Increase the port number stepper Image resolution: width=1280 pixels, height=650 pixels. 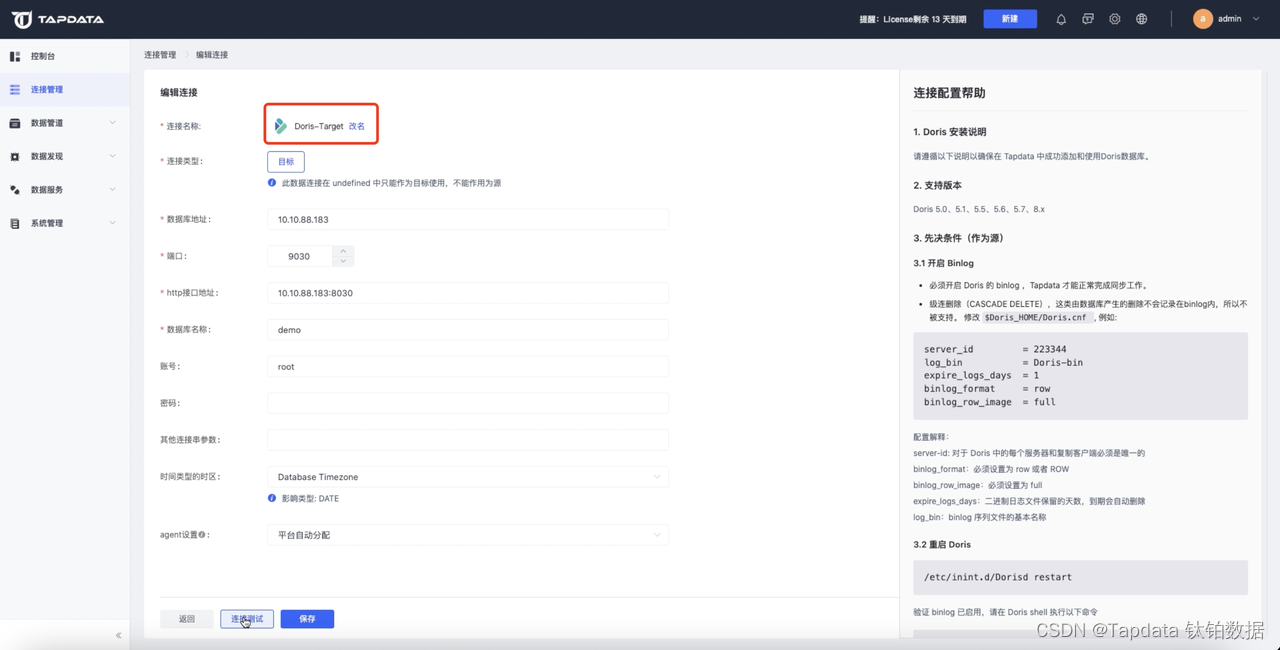[343, 251]
